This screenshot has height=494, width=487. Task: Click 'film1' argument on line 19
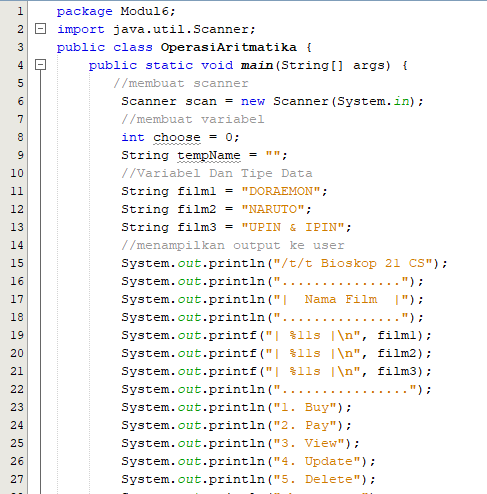tap(397, 335)
